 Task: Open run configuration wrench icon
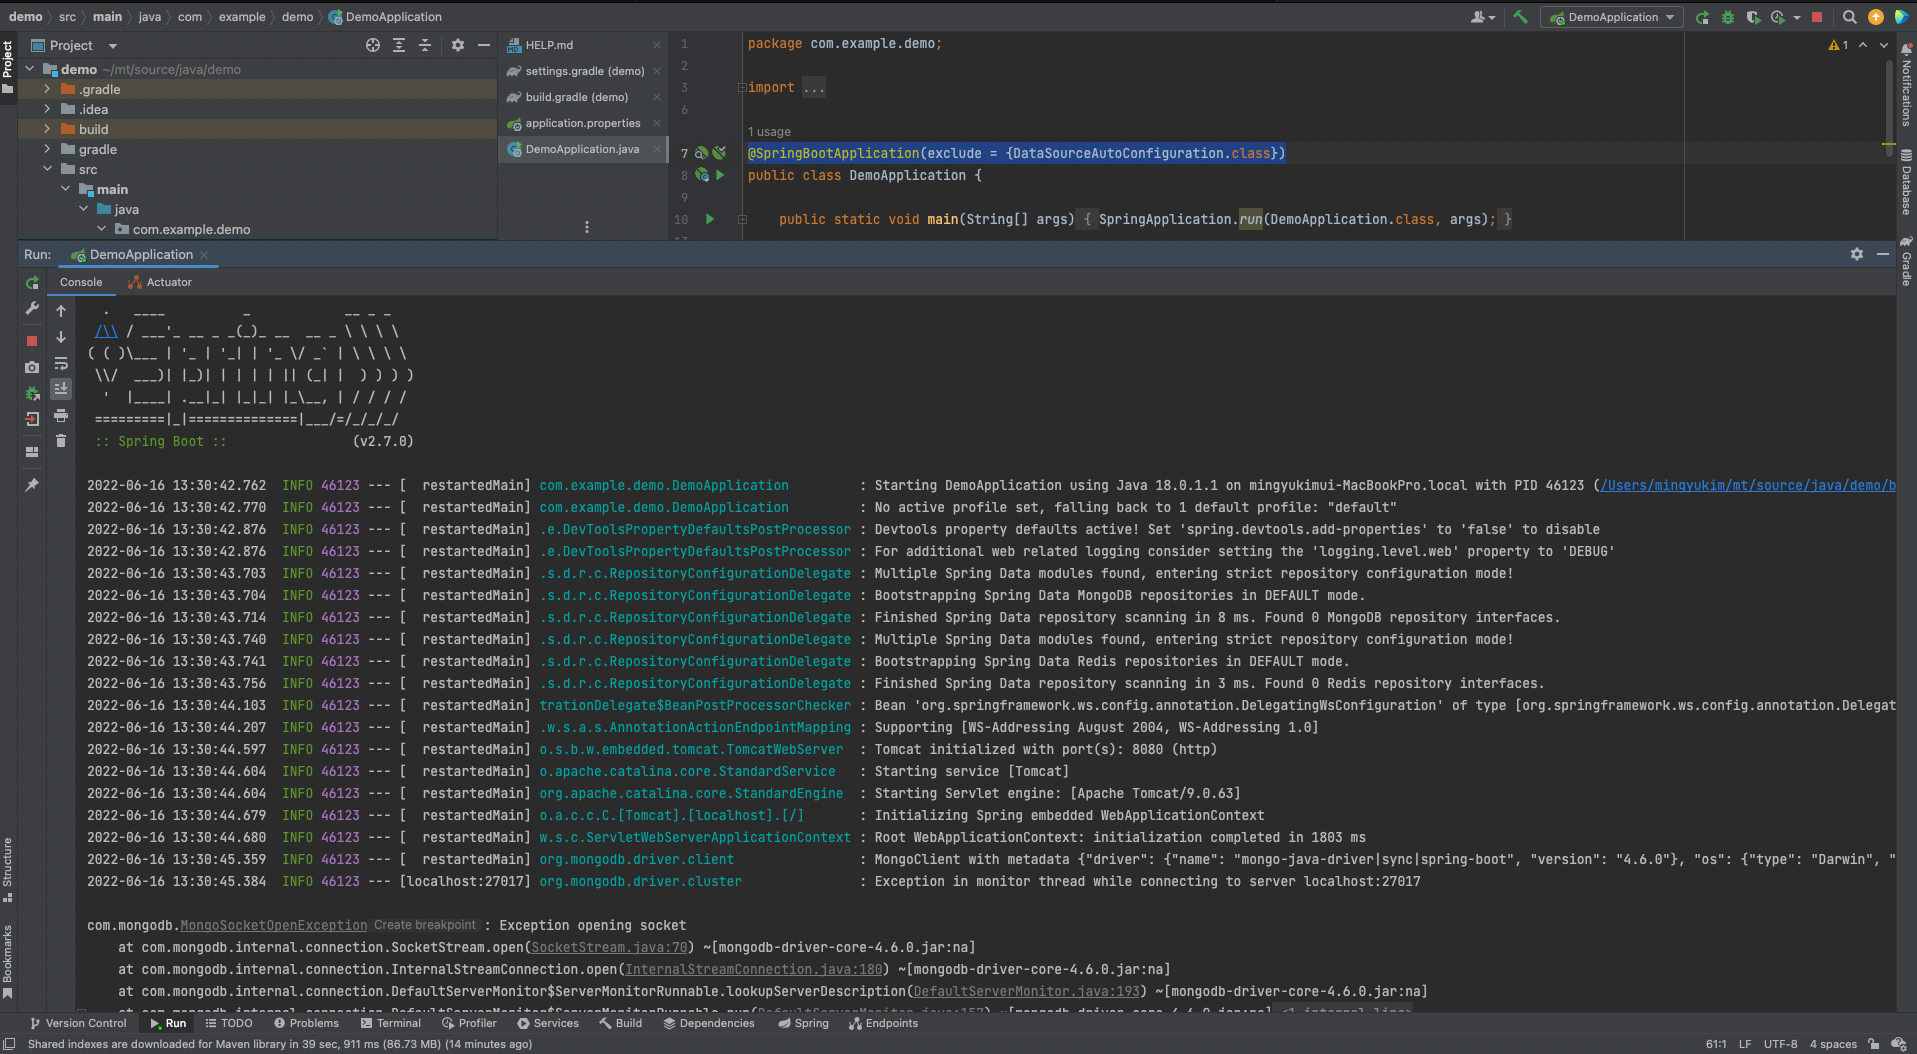pos(32,309)
